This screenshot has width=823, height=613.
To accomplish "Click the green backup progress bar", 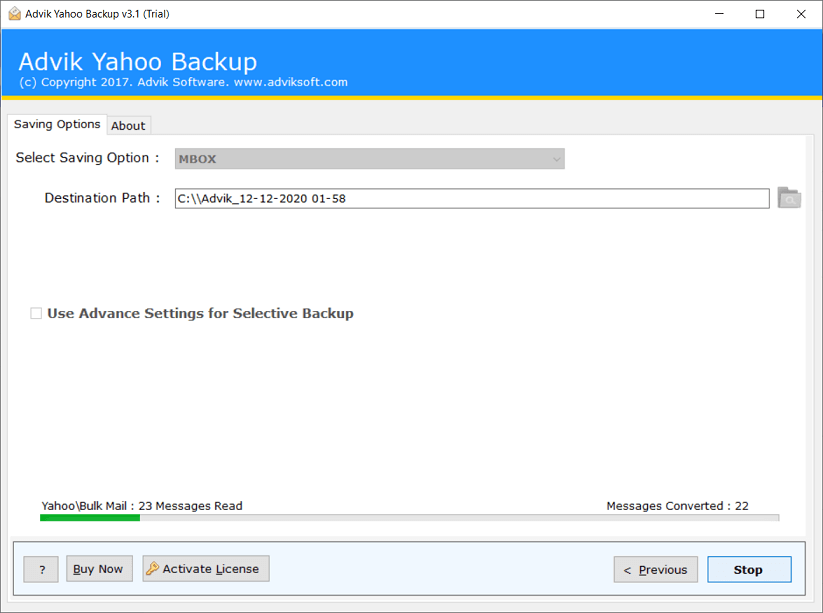I will 409,518.
